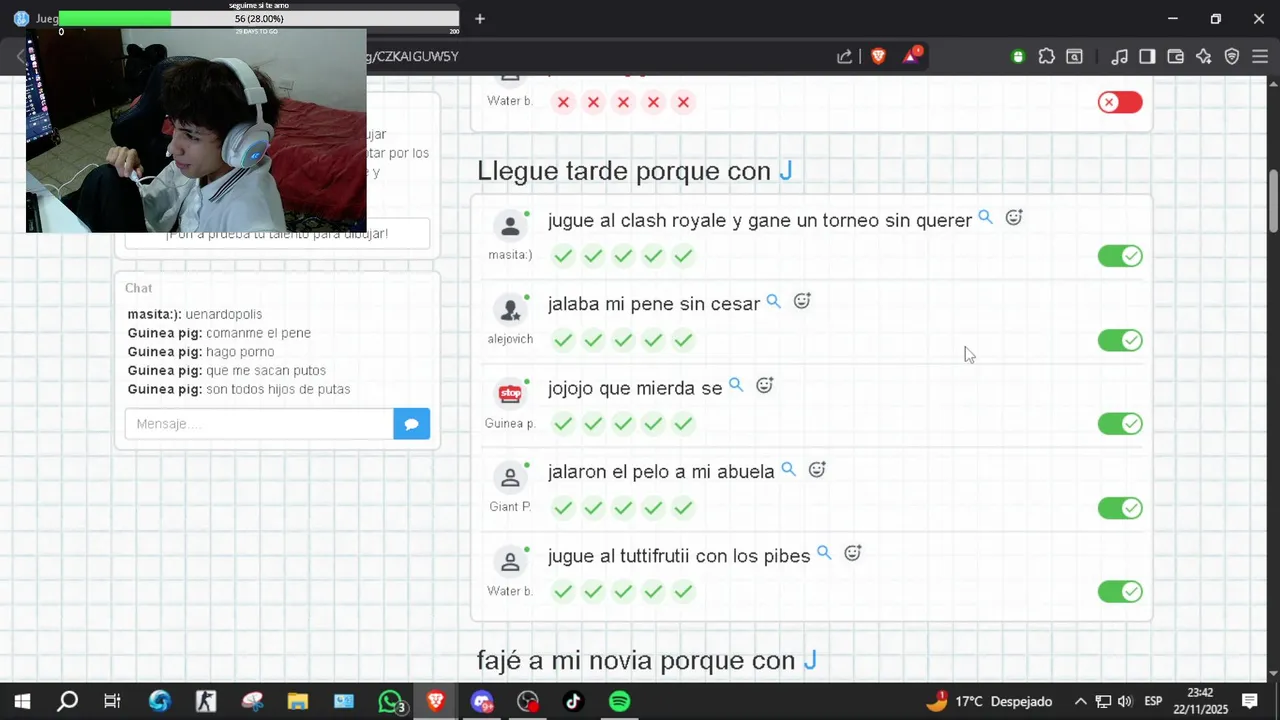Image resolution: width=1280 pixels, height=720 pixels.
Task: Toggle the browser sidebar panel icon
Action: (1147, 57)
